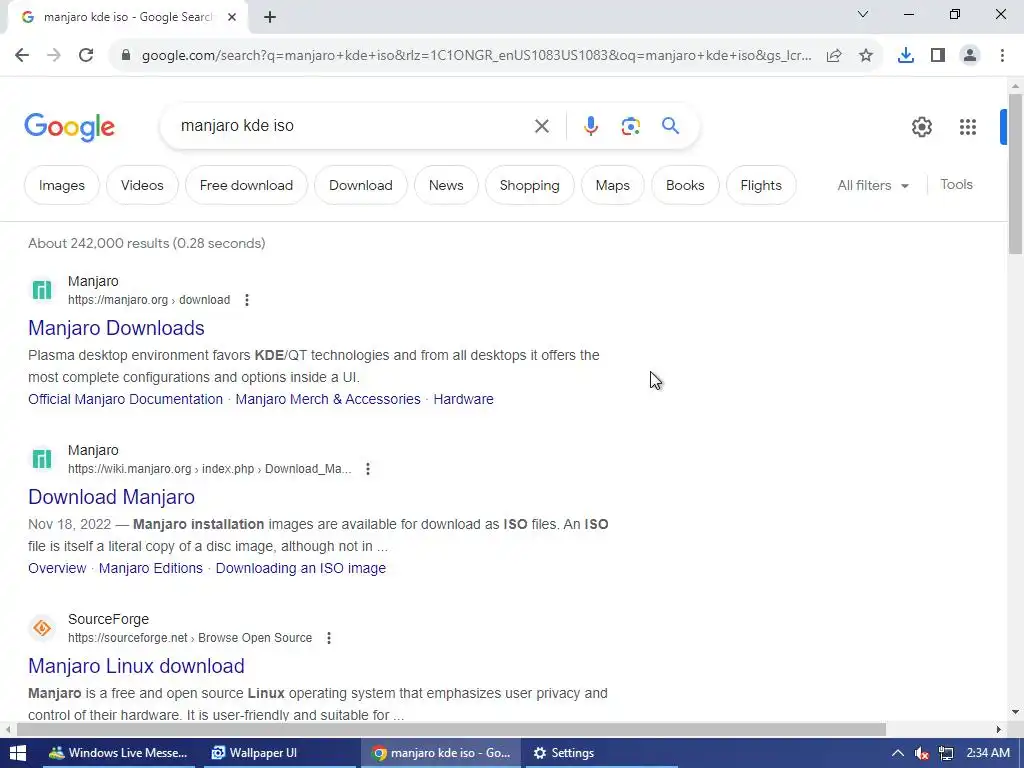The width and height of the screenshot is (1024, 768).
Task: Show hidden system tray icons
Action: coord(898,753)
